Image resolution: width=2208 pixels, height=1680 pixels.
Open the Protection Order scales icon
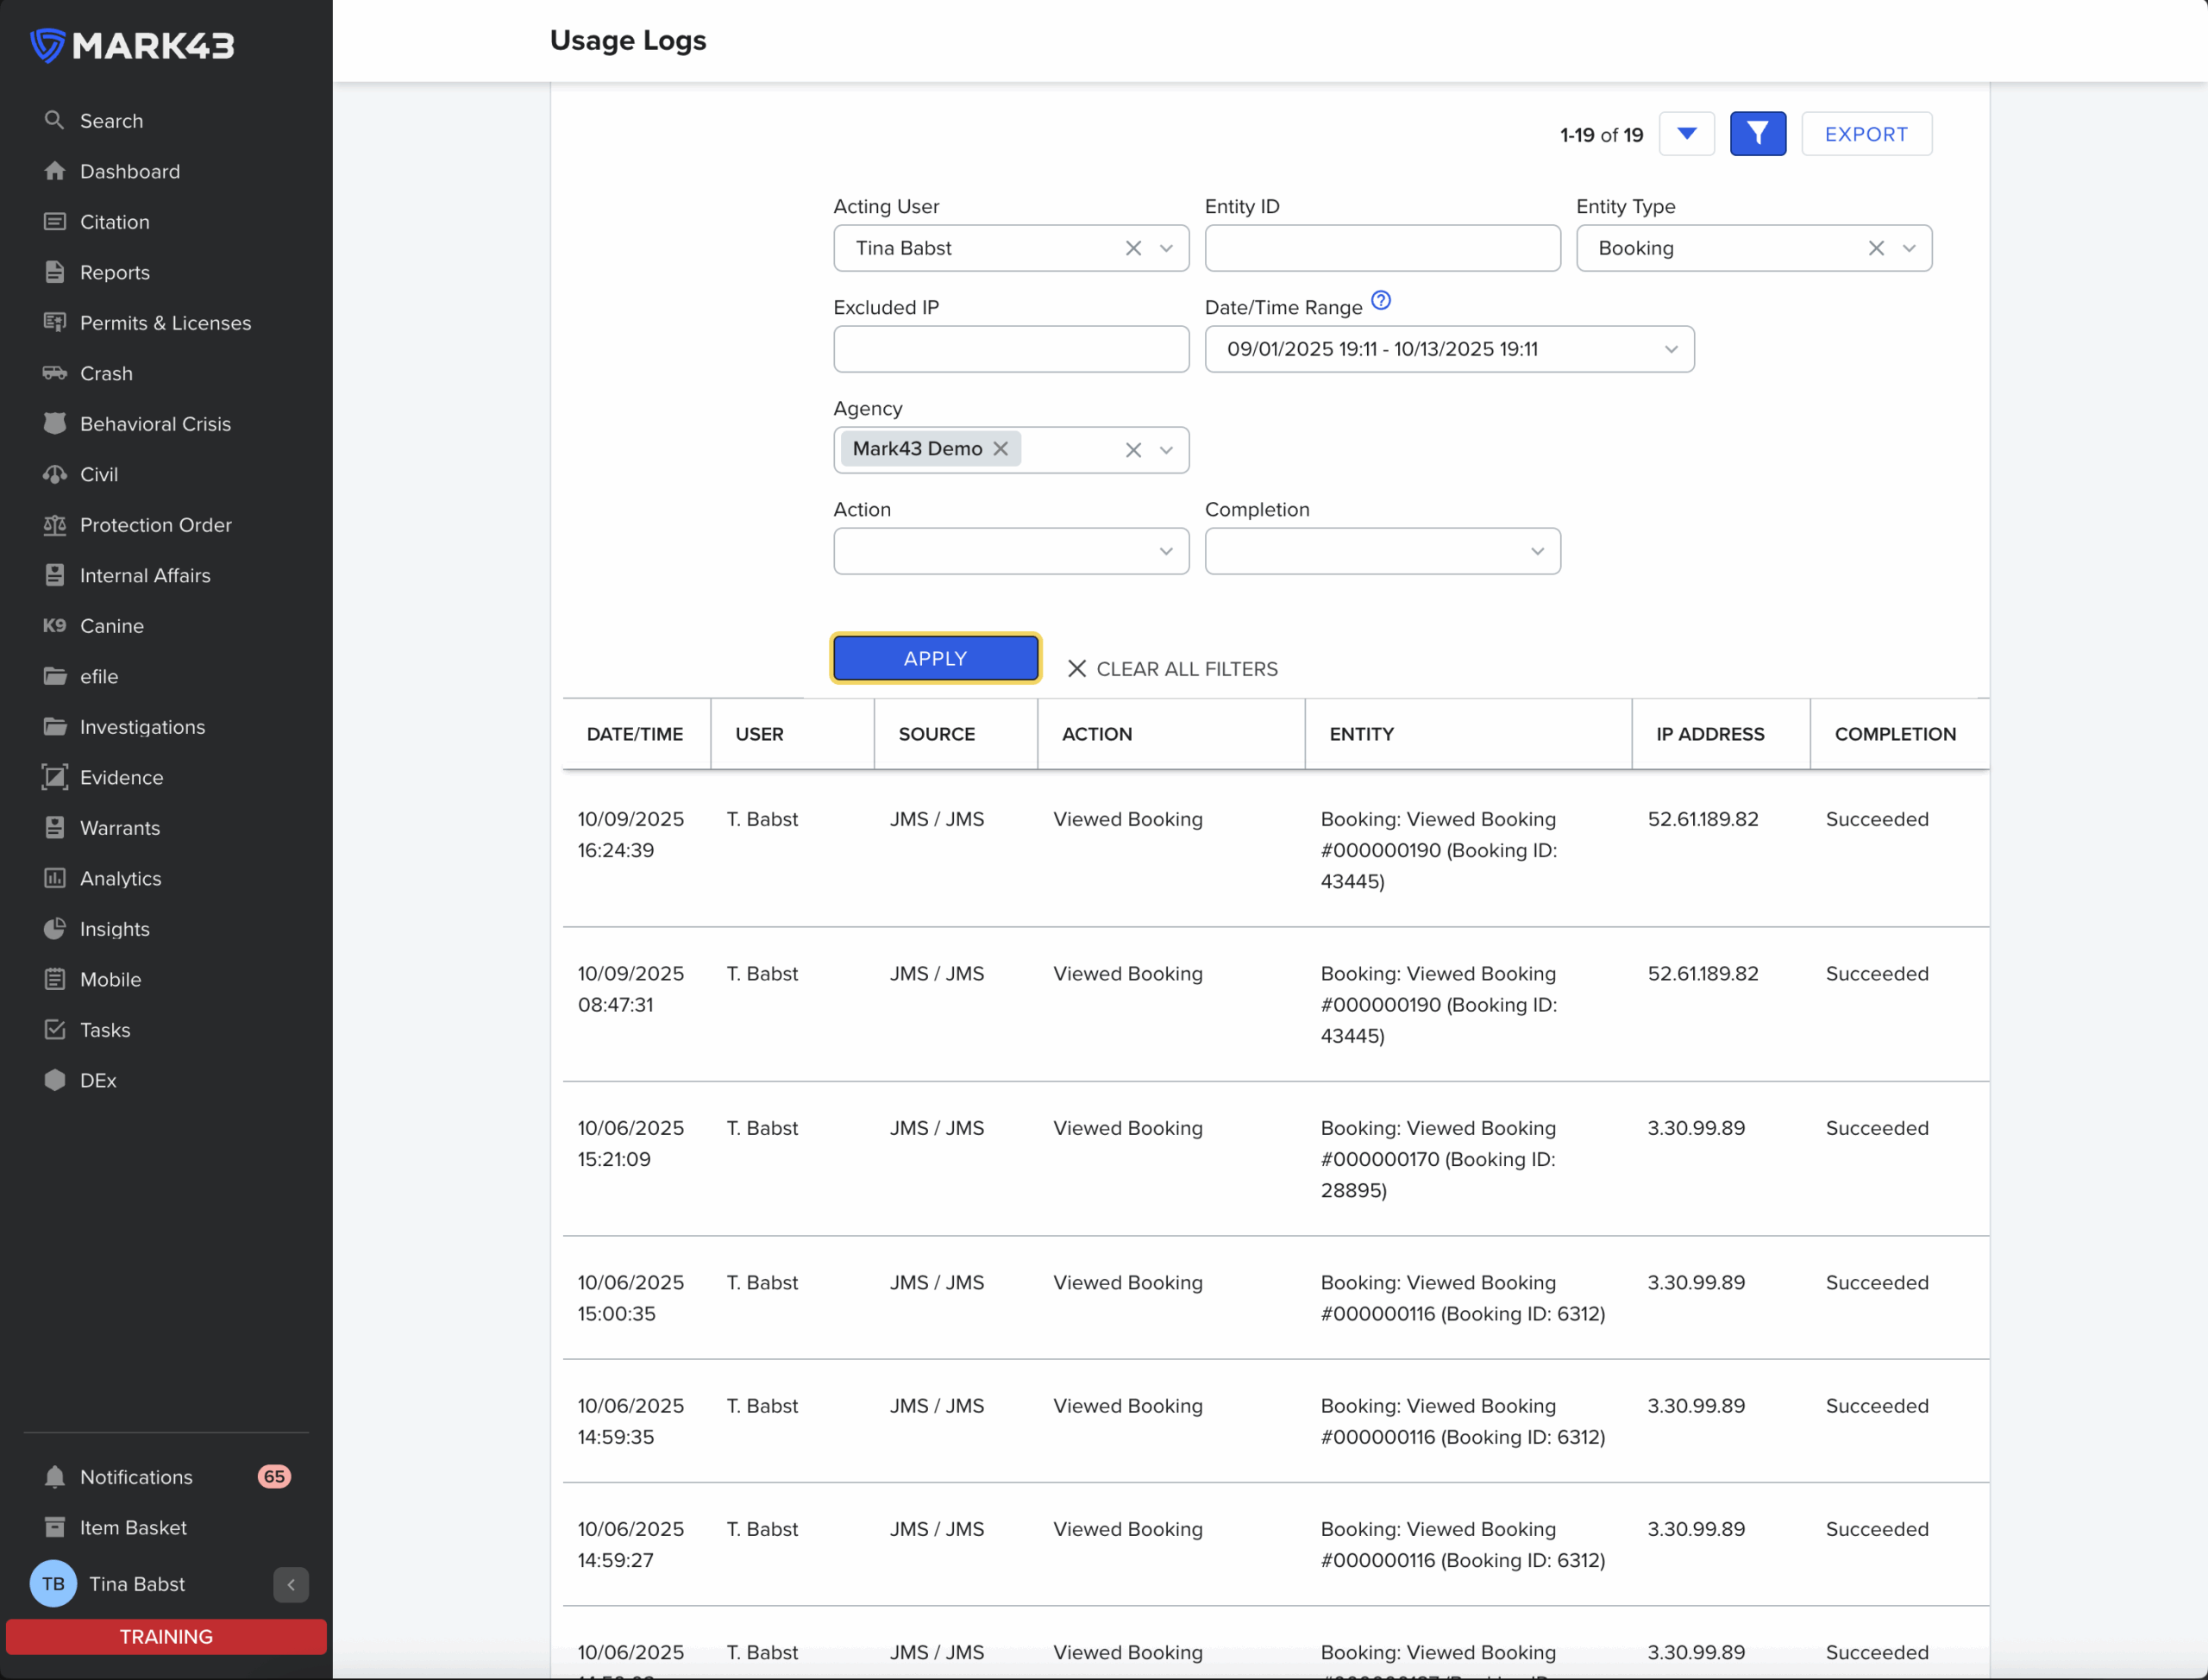click(x=55, y=525)
